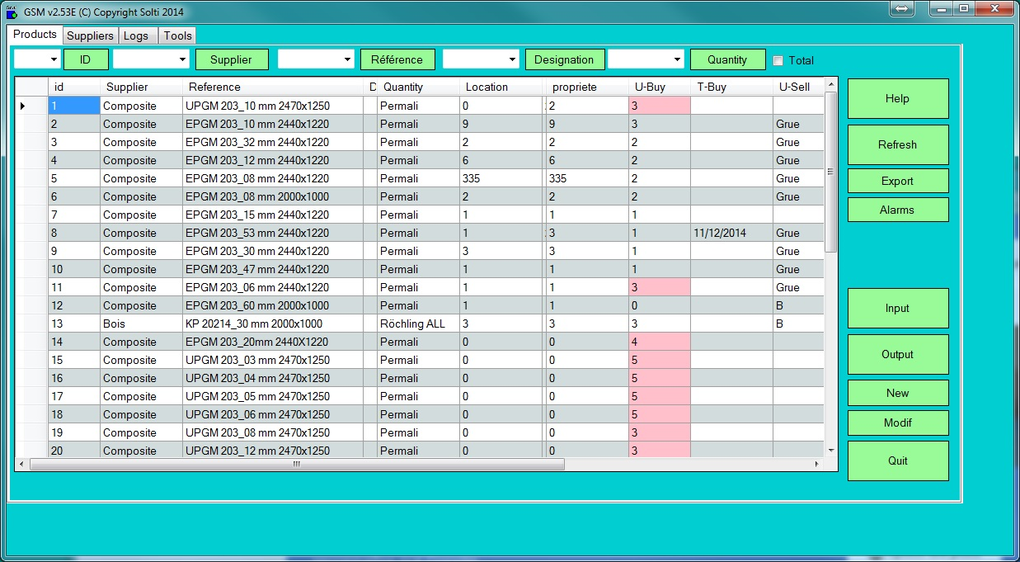The height and width of the screenshot is (562, 1020).
Task: Click the row selector arrow beside row 1
Action: (x=23, y=106)
